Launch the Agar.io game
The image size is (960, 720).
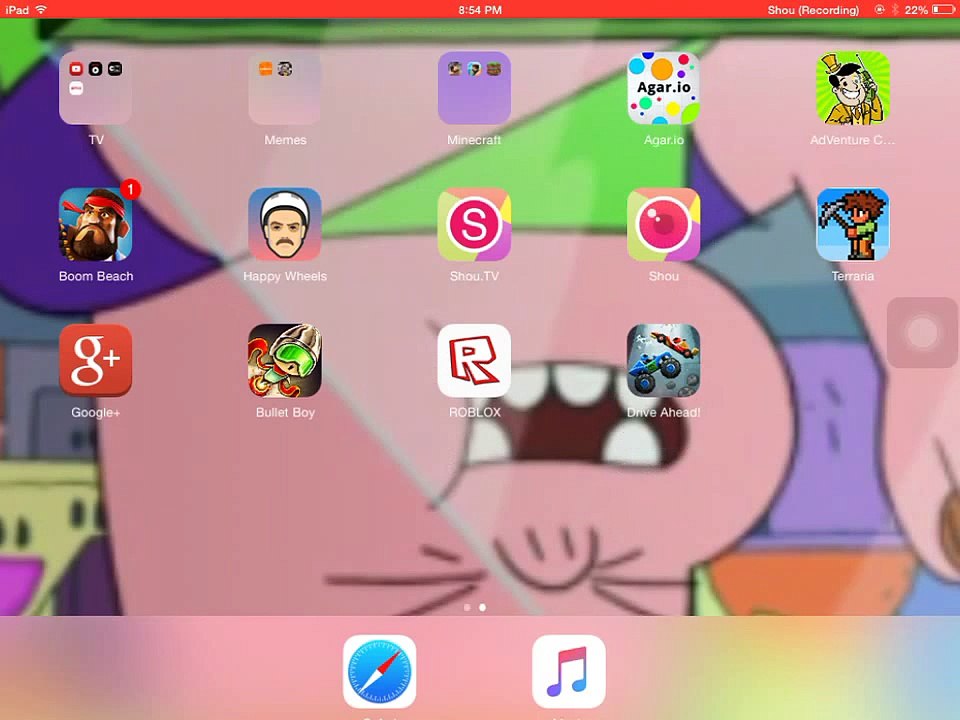(664, 88)
